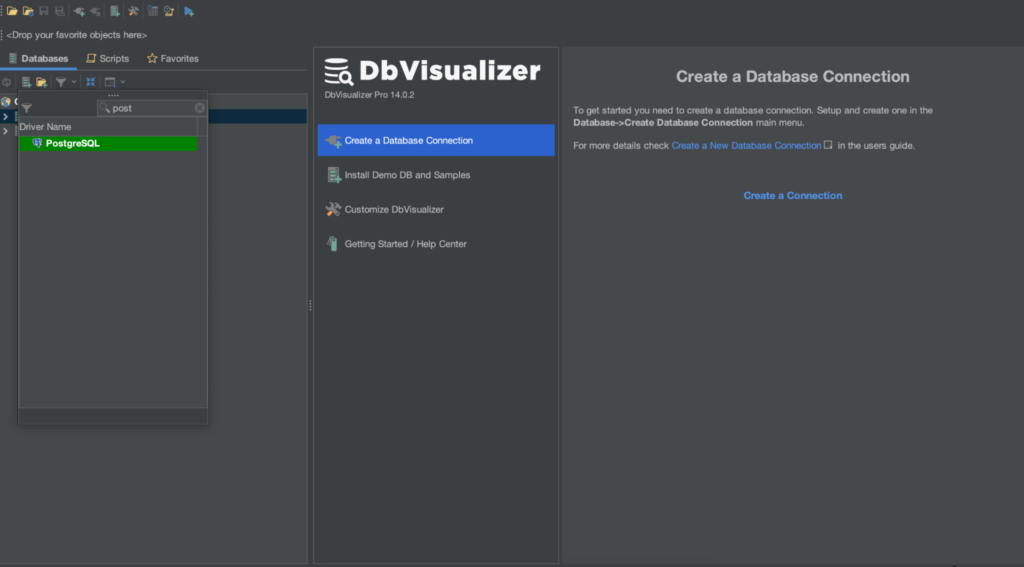Open dropdown arrow next to the filter funnel

click(74, 82)
